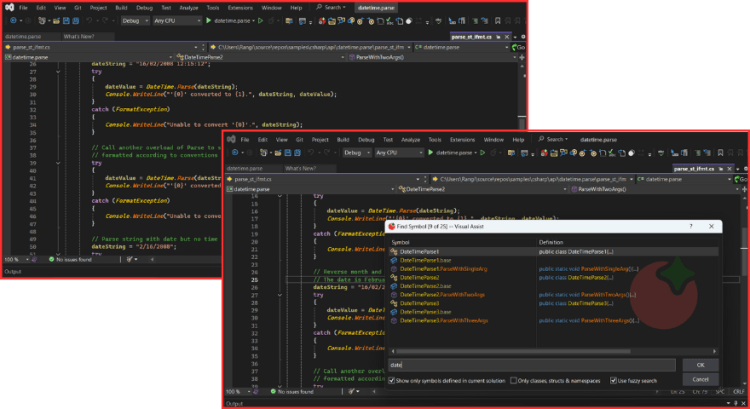Open File menu in front window
Image resolution: width=750 pixels, height=409 pixels.
(244, 139)
